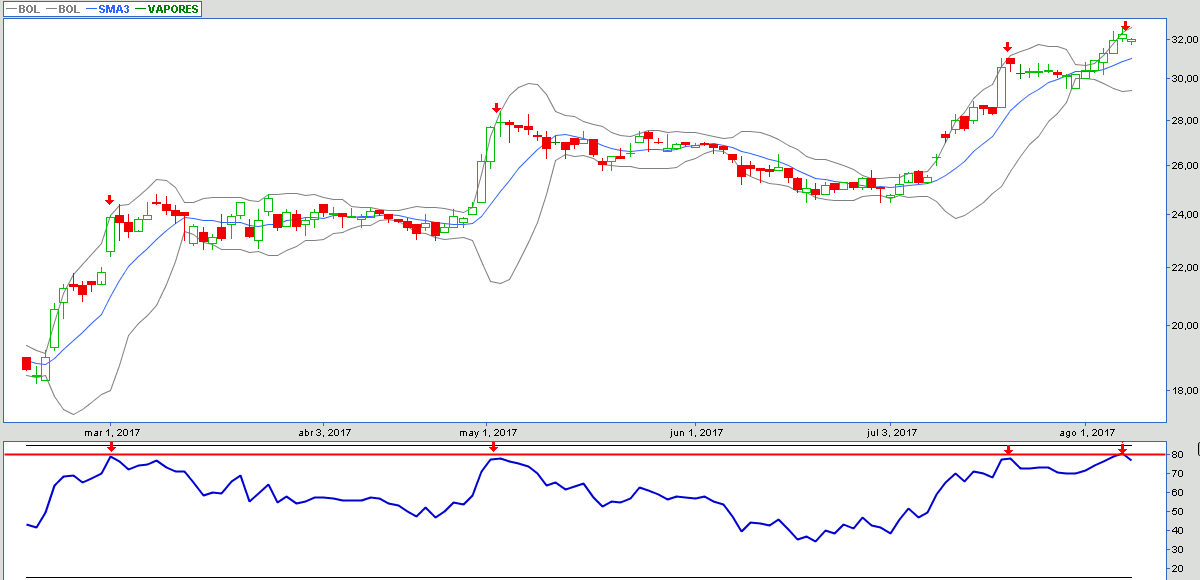Click the 'may 1, 2017' date label
This screenshot has width=1200, height=580.
coord(488,433)
